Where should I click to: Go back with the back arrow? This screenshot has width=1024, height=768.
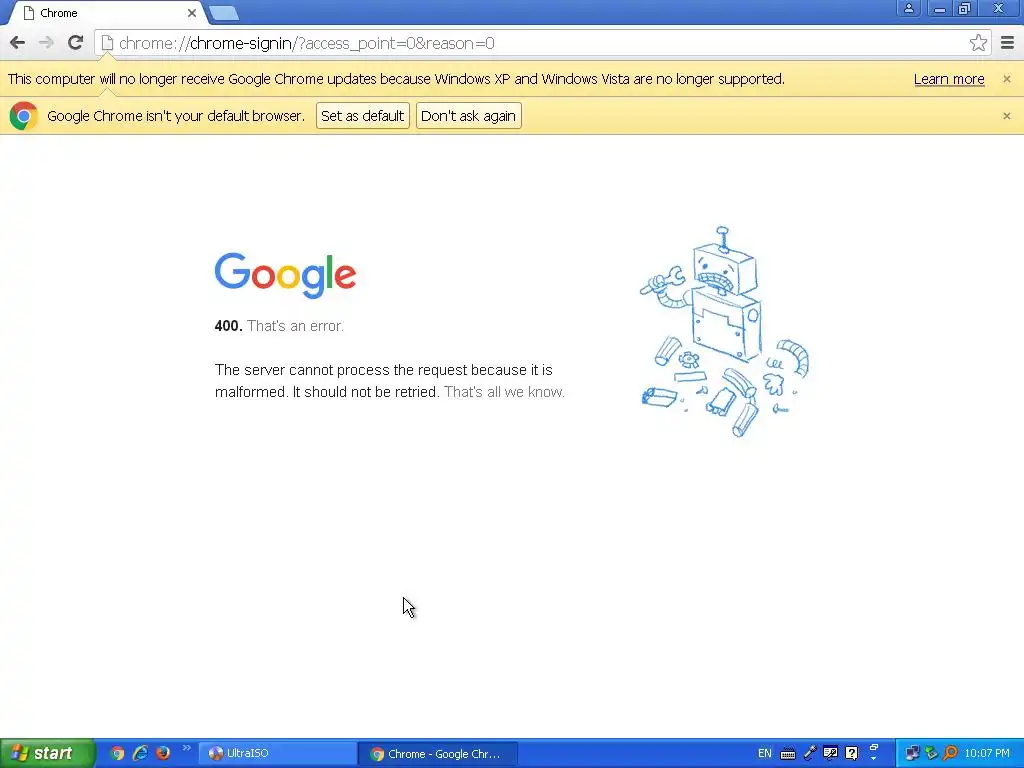(18, 43)
